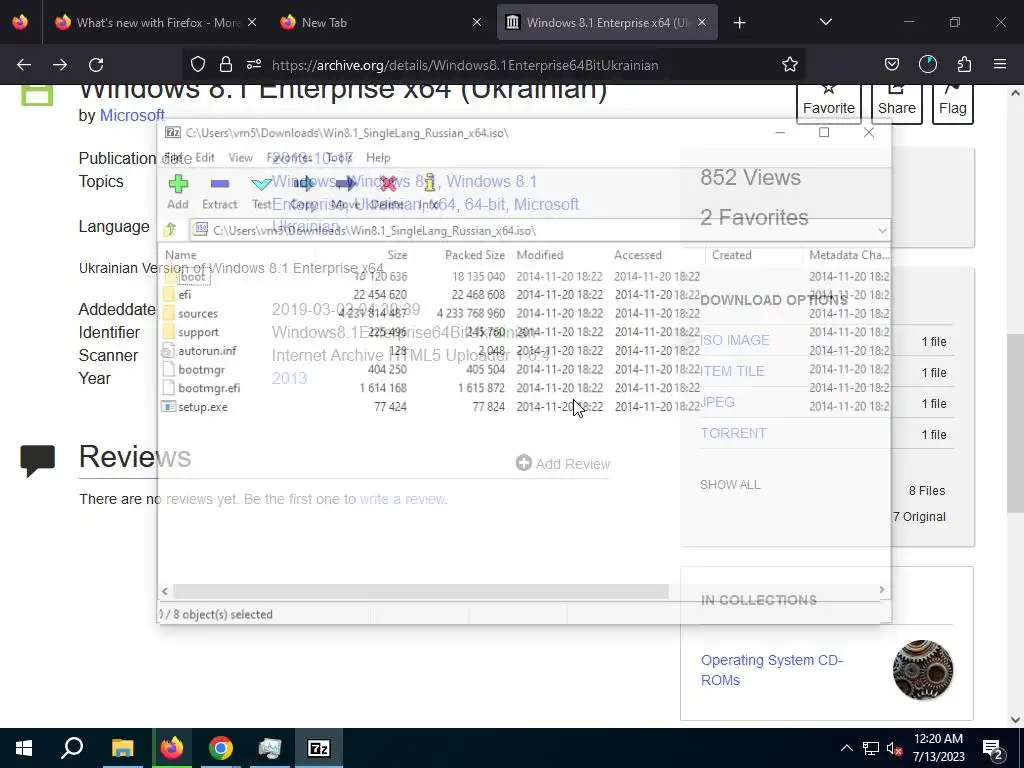Click the Share button on archive.org

[896, 102]
